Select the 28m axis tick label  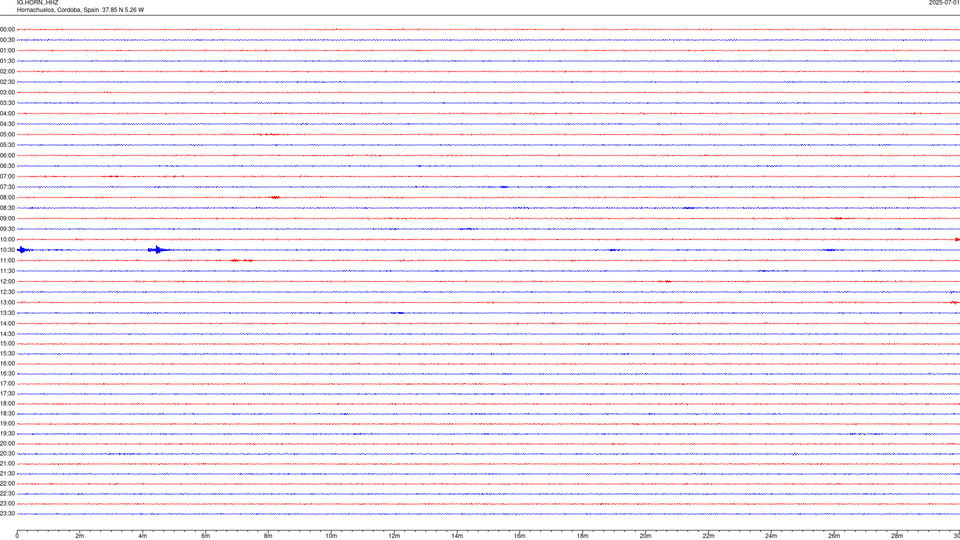(897, 536)
